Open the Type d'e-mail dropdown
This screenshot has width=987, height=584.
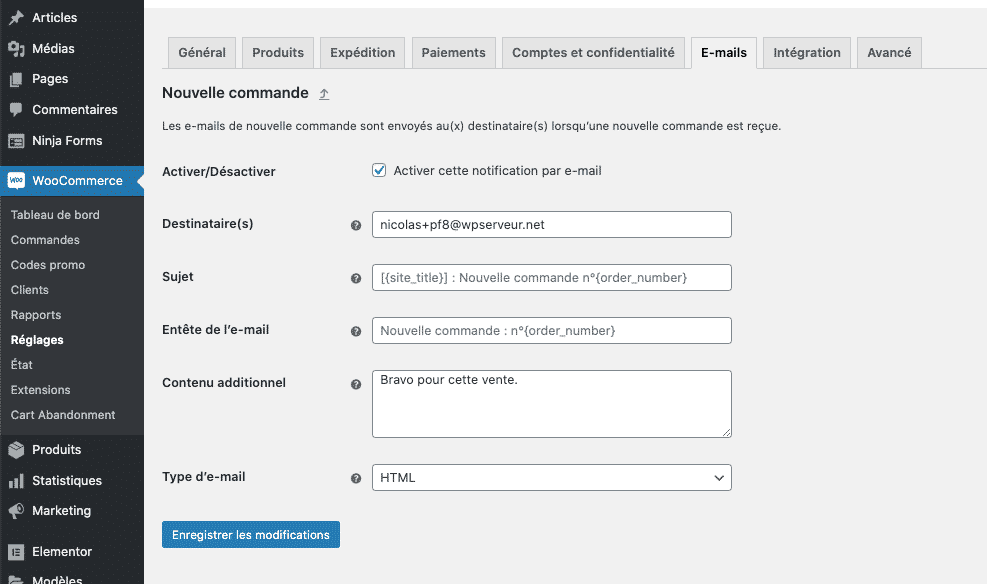click(x=550, y=477)
